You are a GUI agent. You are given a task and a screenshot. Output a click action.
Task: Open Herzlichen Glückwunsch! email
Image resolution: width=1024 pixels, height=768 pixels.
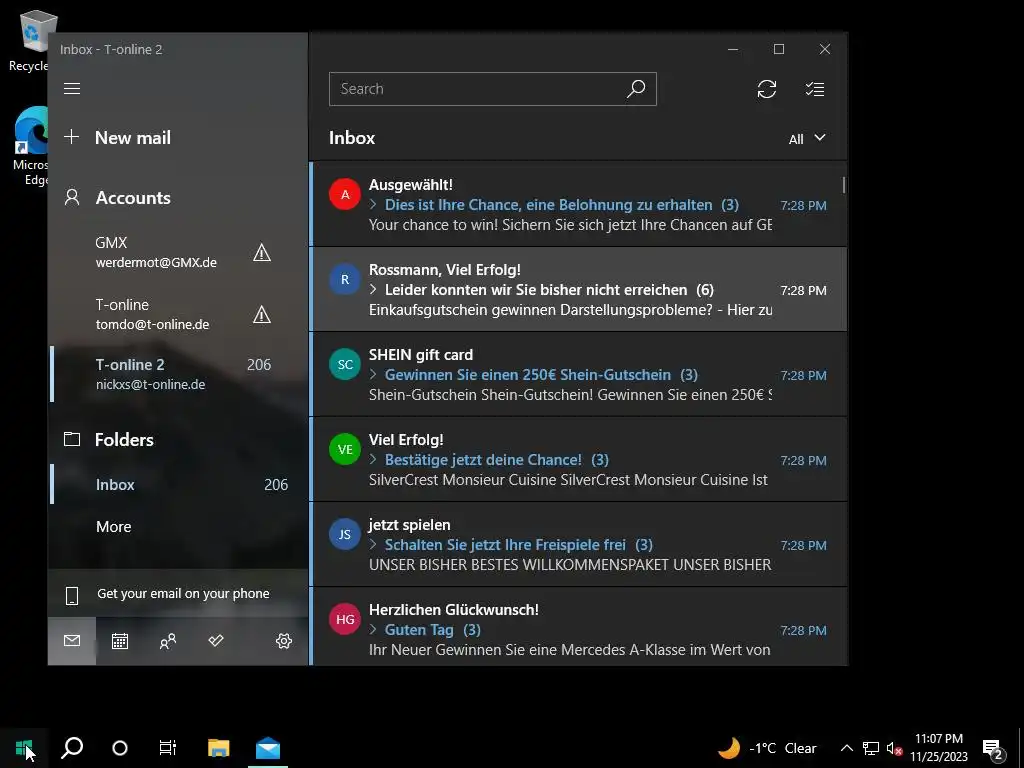[579, 627]
